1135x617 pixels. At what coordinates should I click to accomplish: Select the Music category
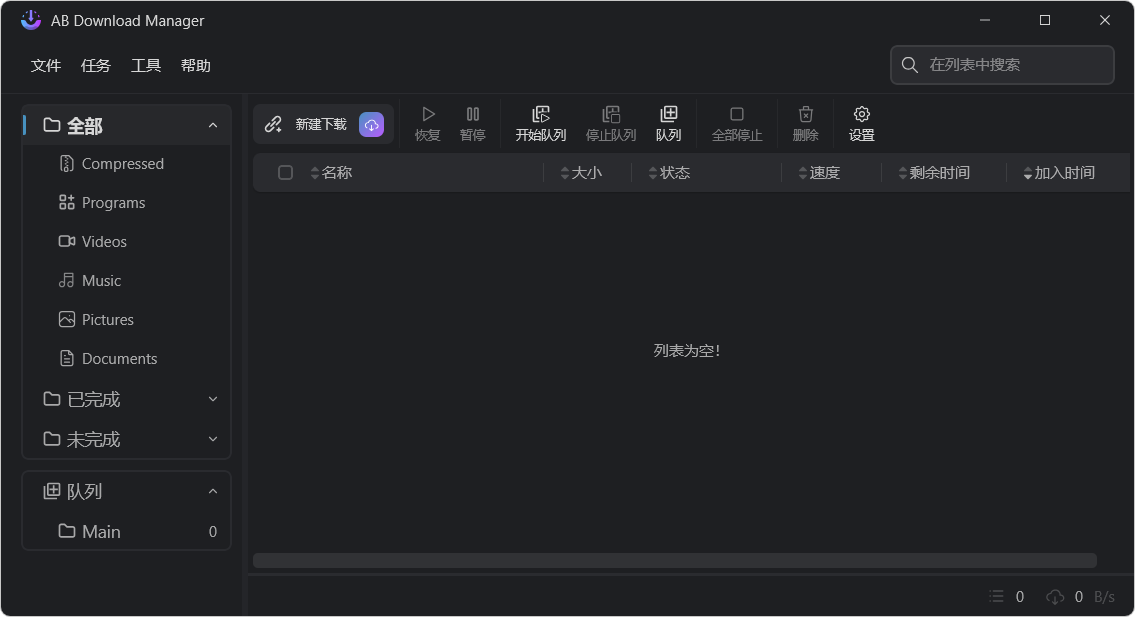tap(127, 281)
